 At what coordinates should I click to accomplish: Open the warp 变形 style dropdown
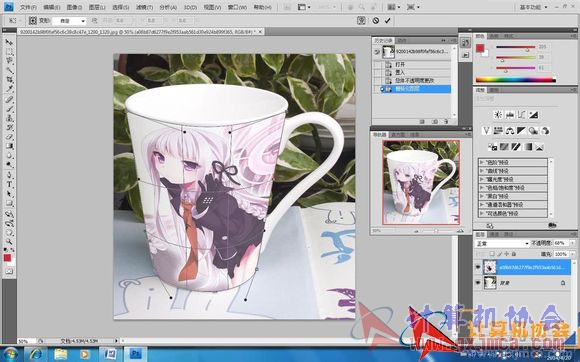[69, 21]
